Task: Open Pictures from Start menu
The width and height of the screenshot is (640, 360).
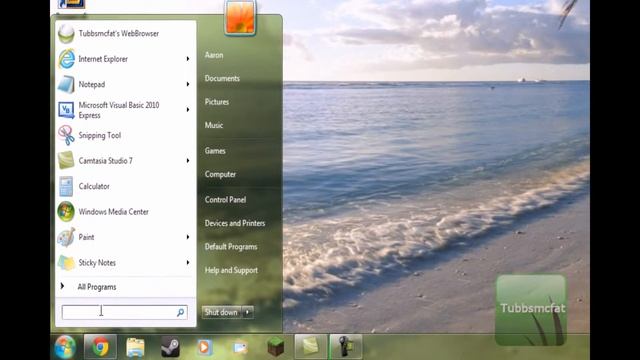Action: coord(217,102)
